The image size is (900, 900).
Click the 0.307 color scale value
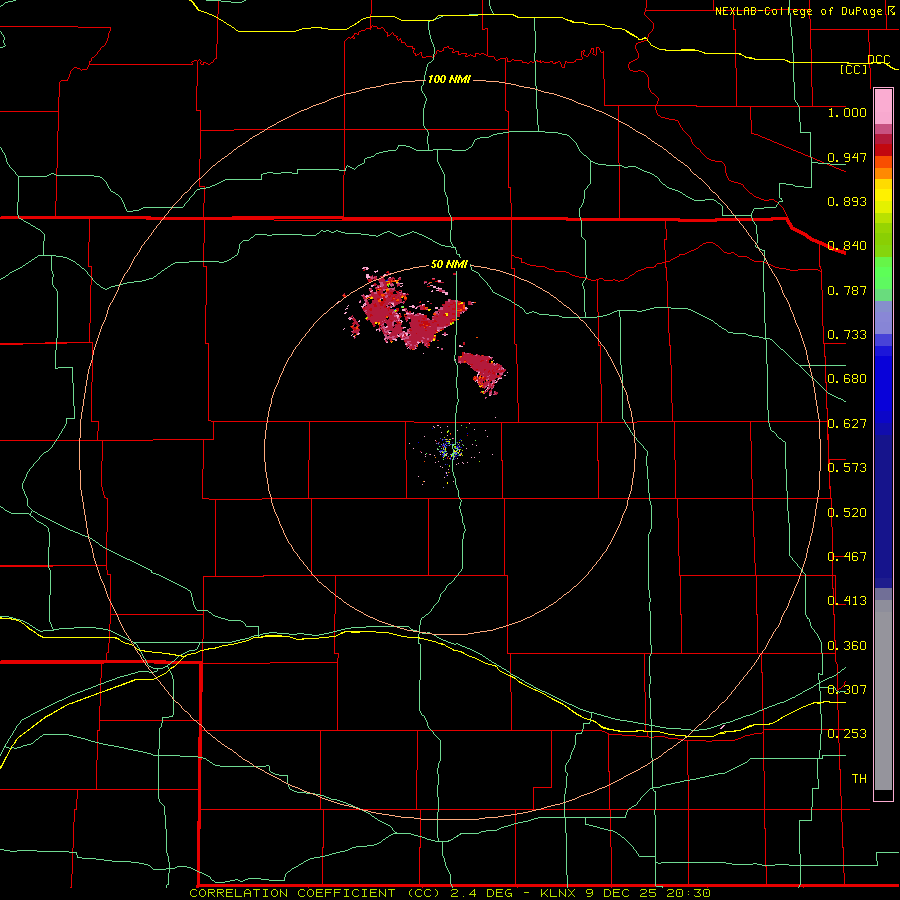[x=847, y=690]
